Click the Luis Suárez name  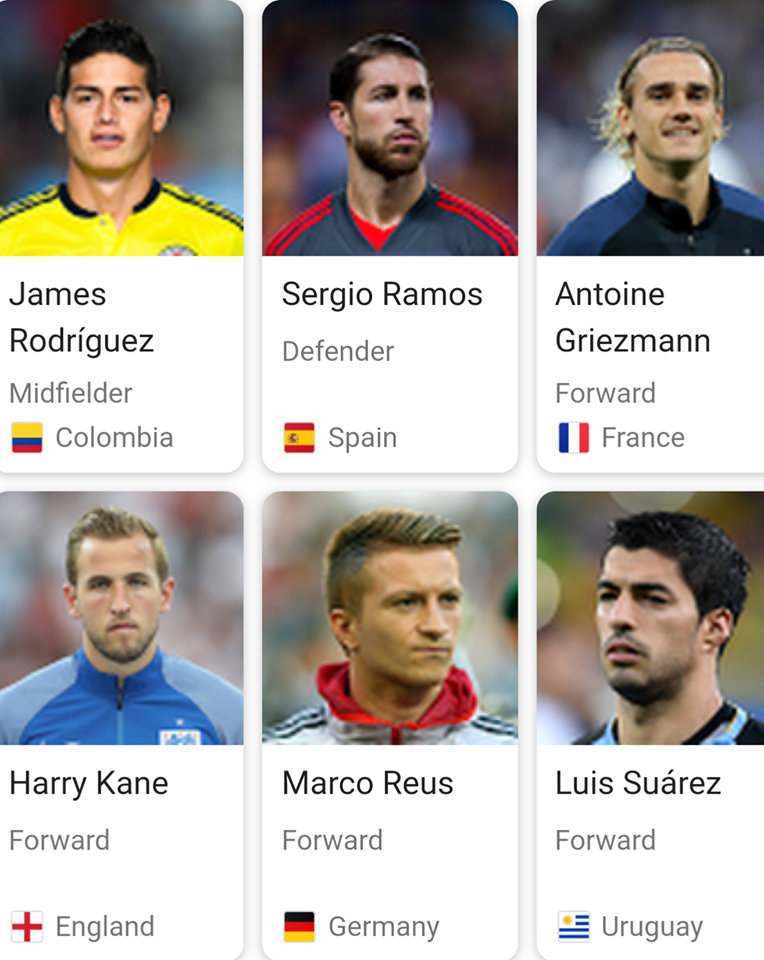[639, 783]
